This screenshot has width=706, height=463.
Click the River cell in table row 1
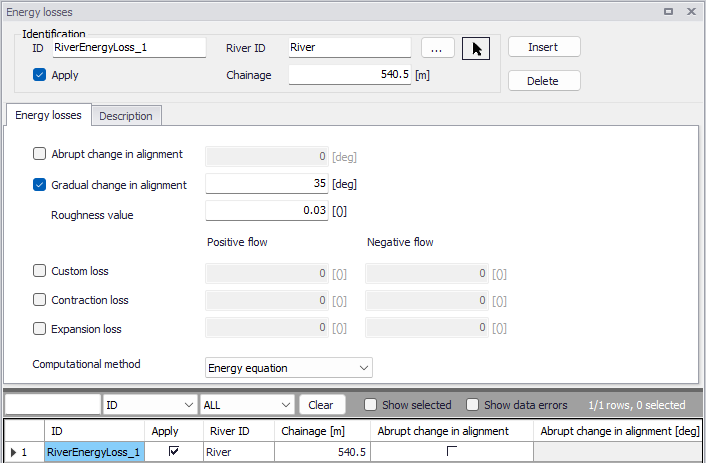(239, 452)
